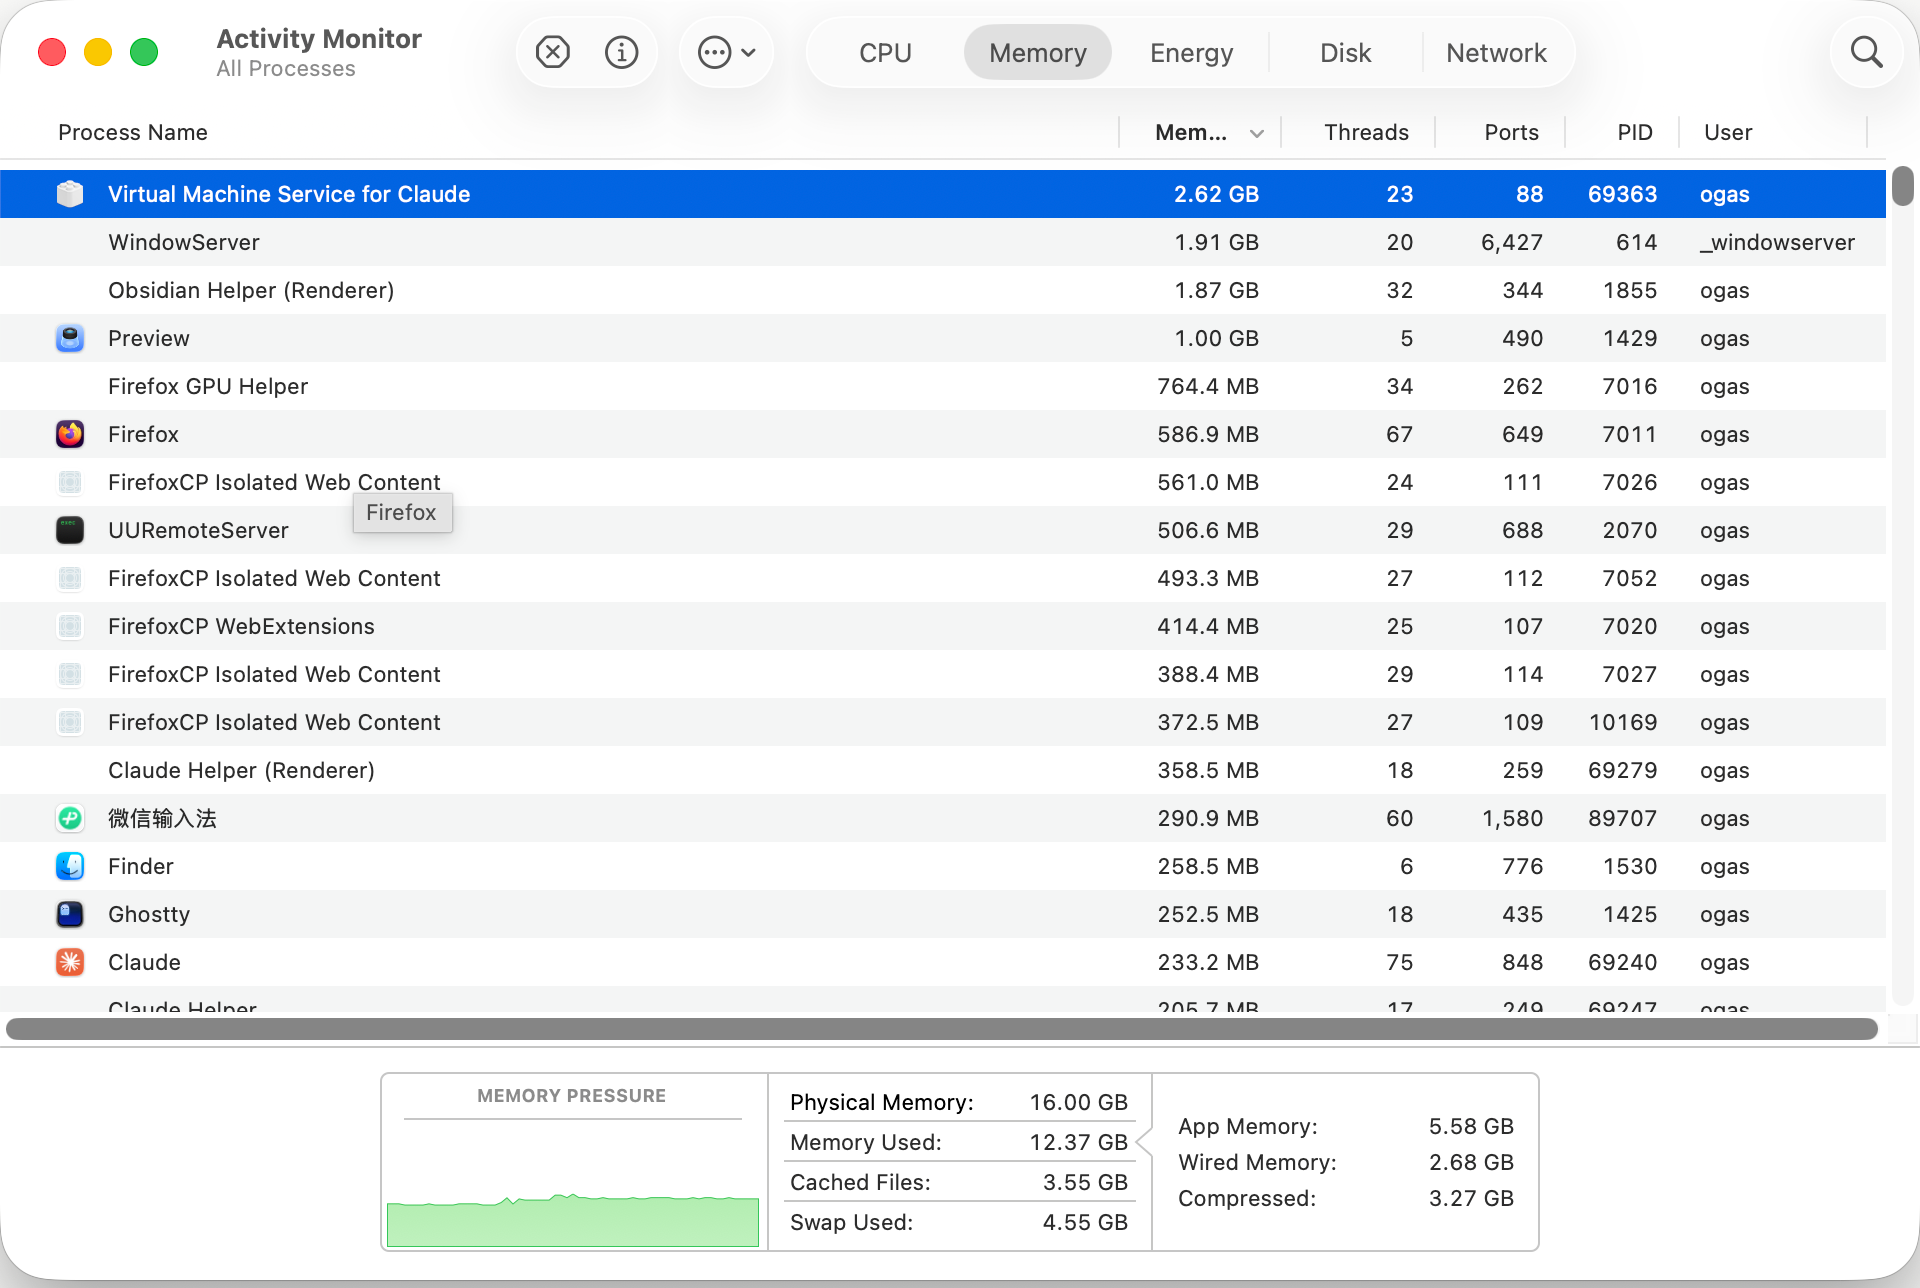Switch to the Disk tab
1920x1288 pixels.
tap(1345, 53)
